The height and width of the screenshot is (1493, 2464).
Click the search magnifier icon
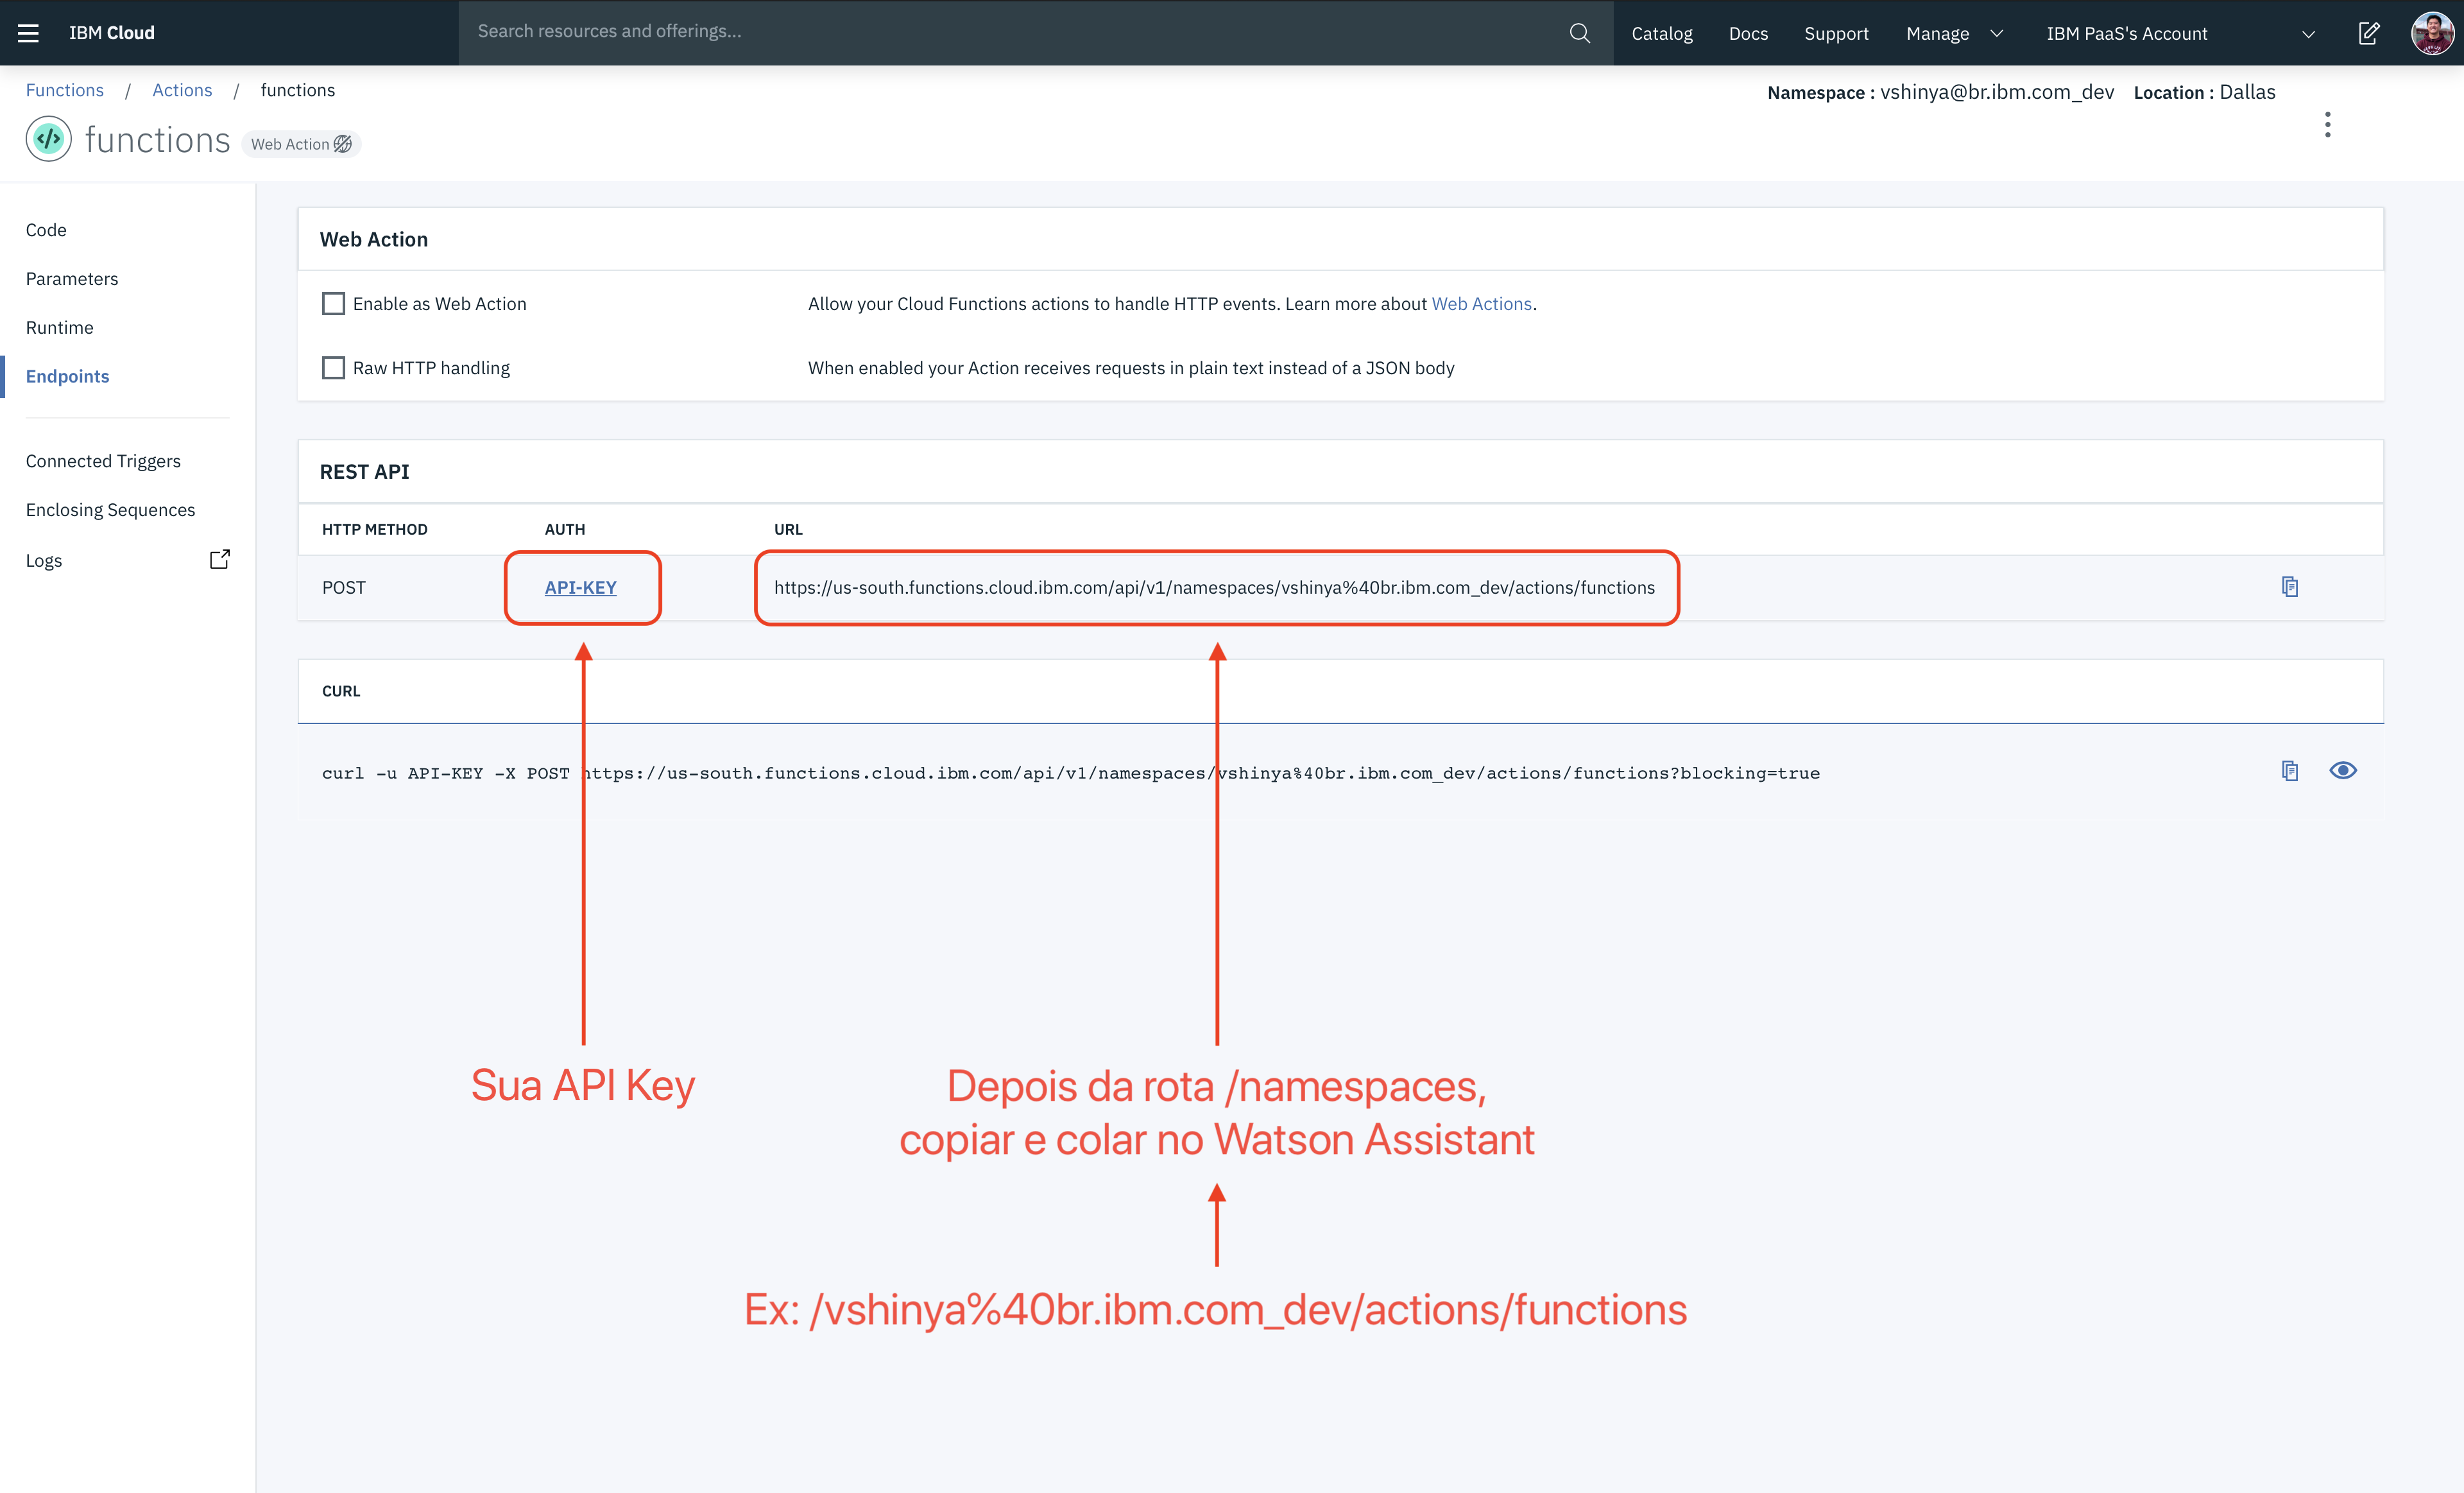1579,33
